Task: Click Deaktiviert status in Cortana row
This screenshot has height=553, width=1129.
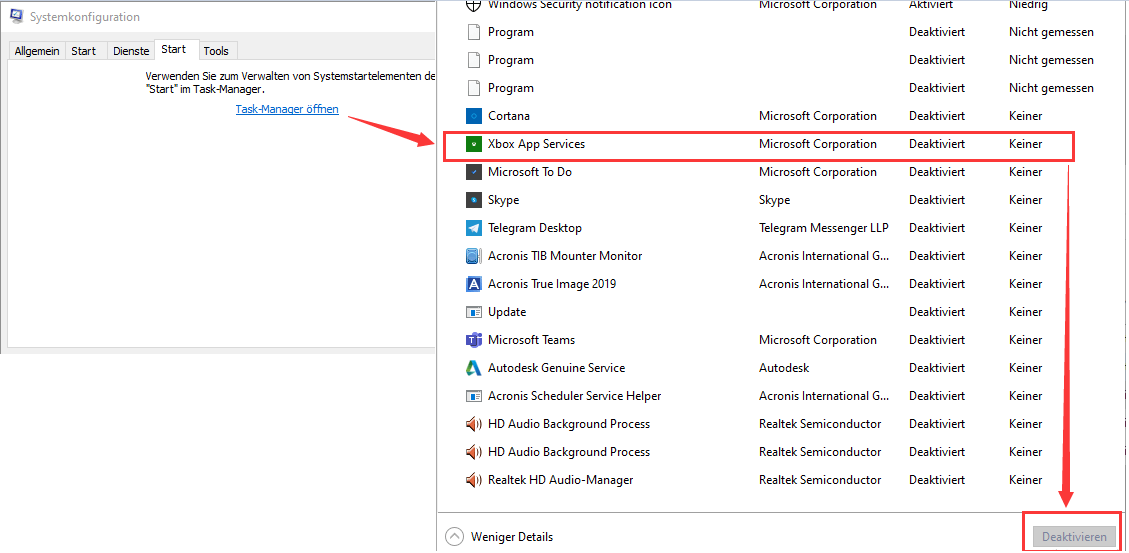Action: tap(937, 116)
